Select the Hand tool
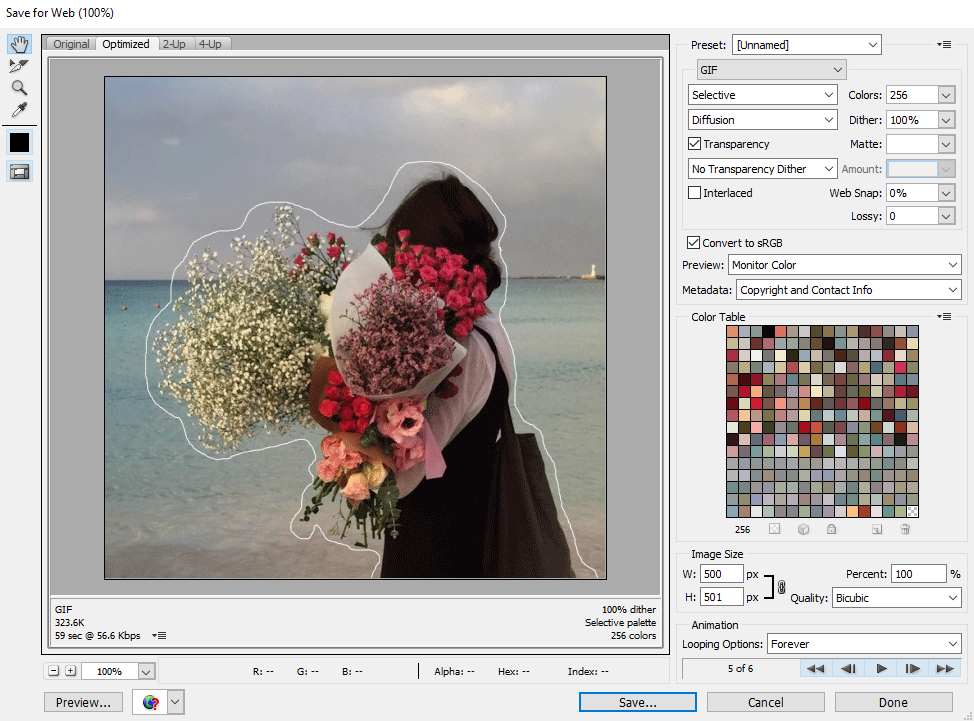This screenshot has width=974, height=721. pyautogui.click(x=19, y=44)
